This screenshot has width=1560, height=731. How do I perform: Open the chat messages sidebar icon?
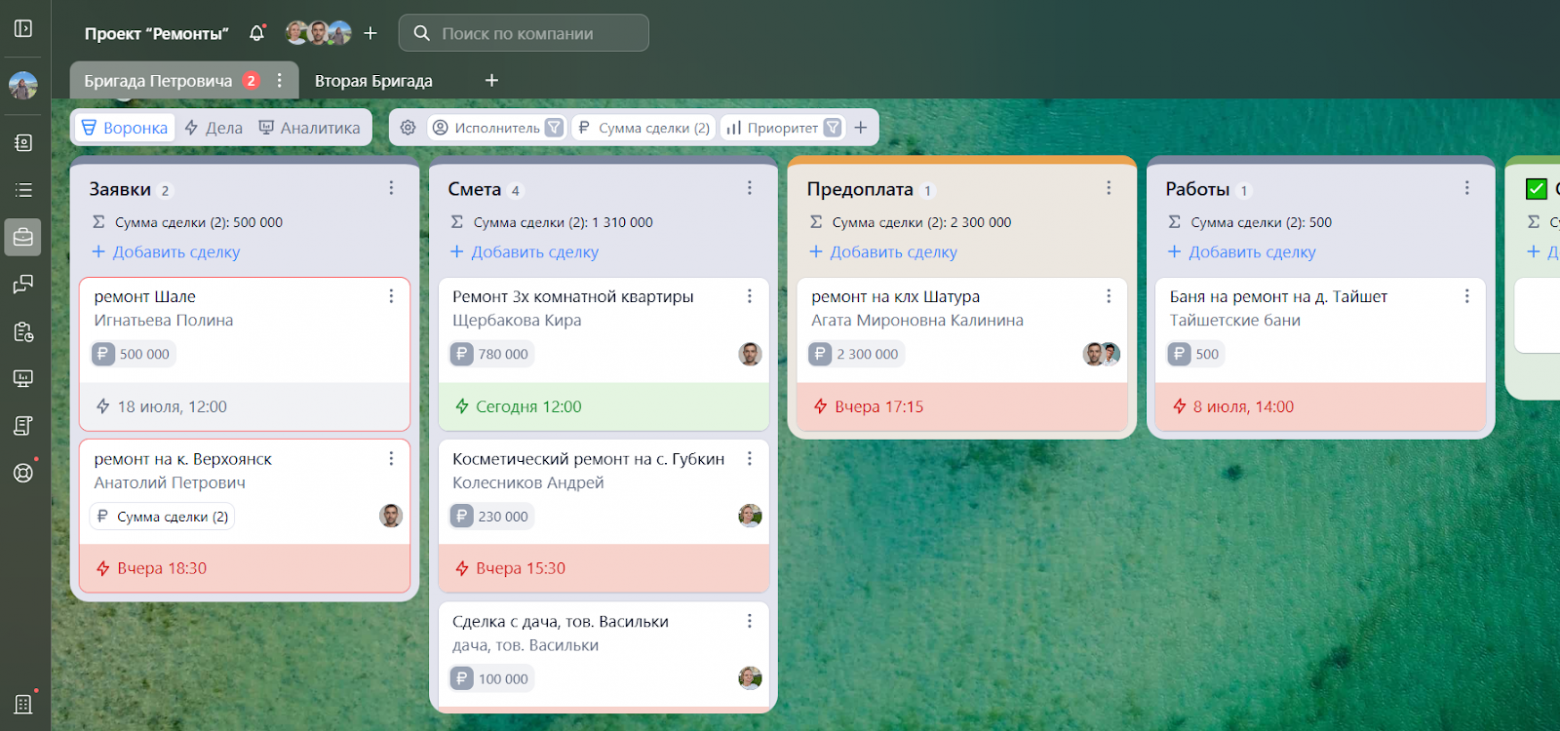click(x=23, y=285)
